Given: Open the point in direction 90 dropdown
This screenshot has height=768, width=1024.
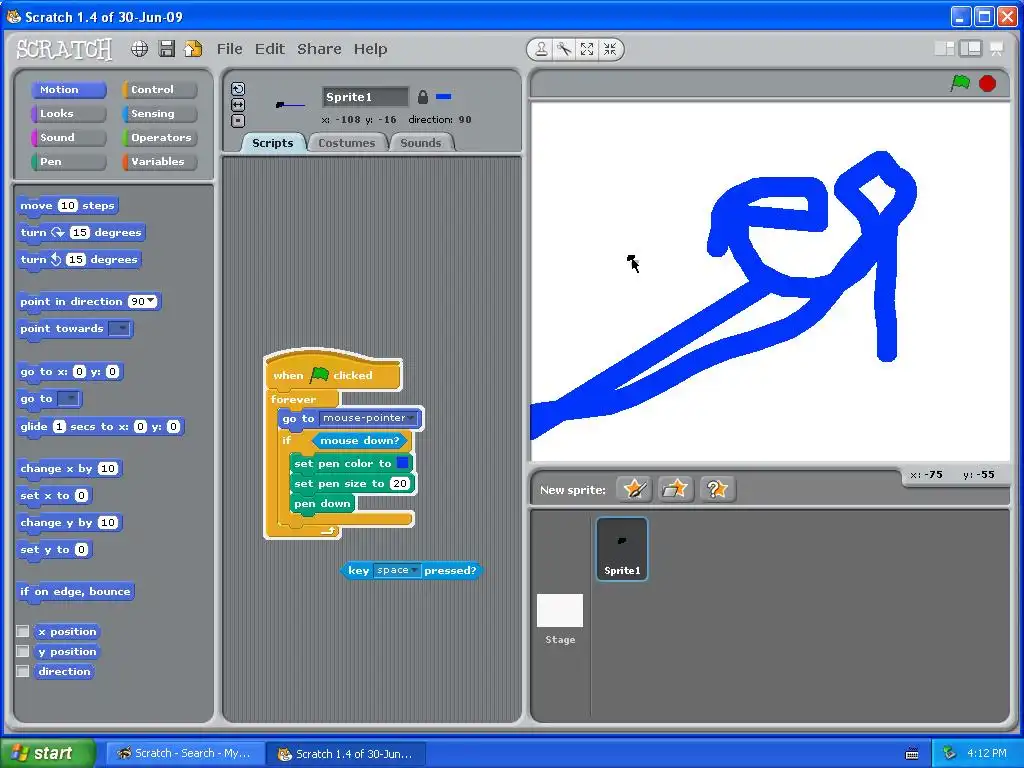Looking at the screenshot, I should 152,300.
